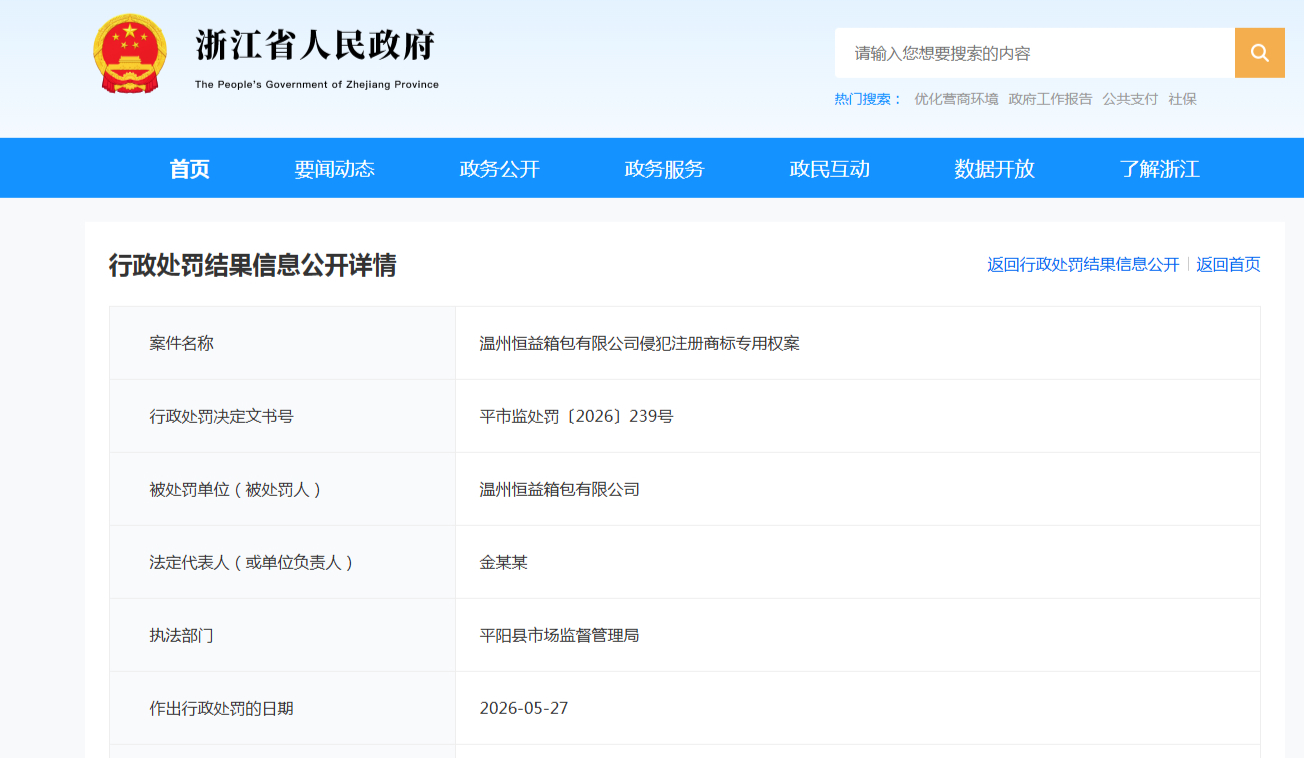Screen dimensions: 1304x758
Task: Click the 浙江省人民政府 site title
Action: (315, 45)
